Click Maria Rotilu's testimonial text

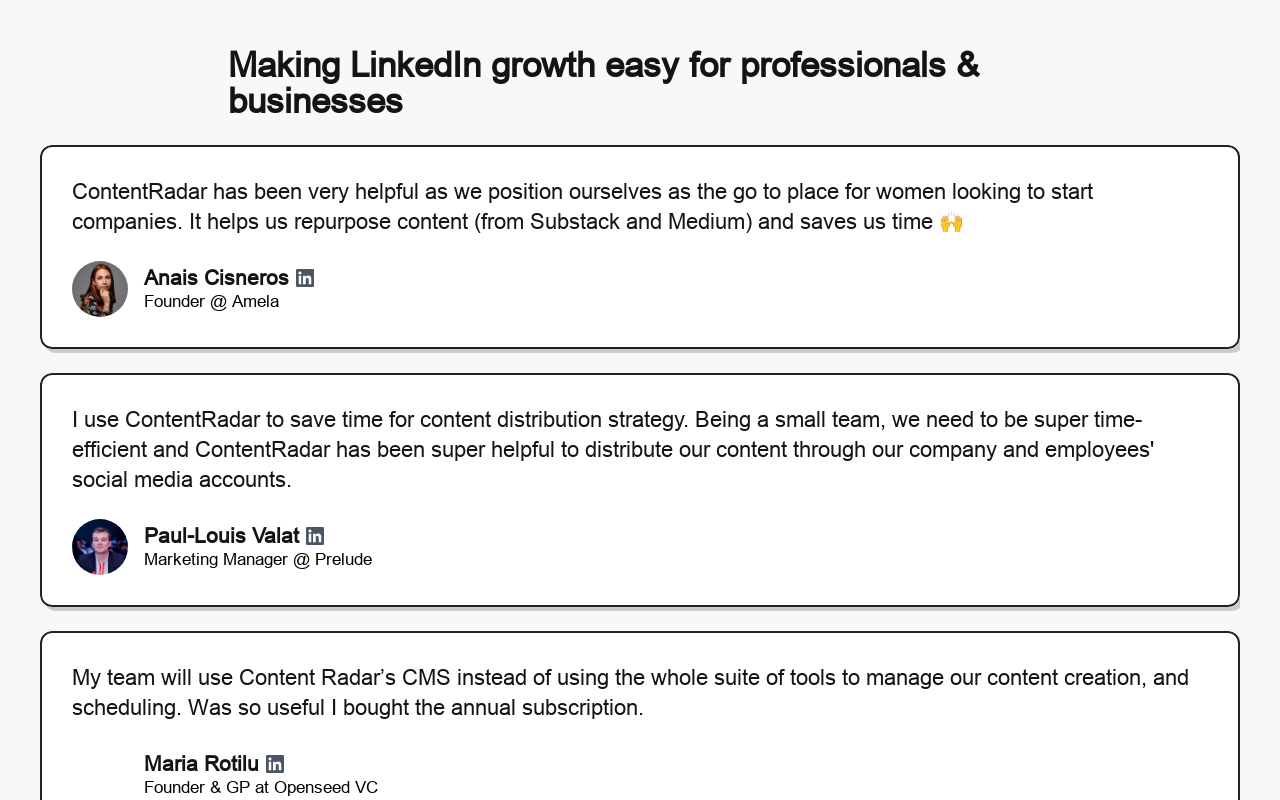coord(630,692)
